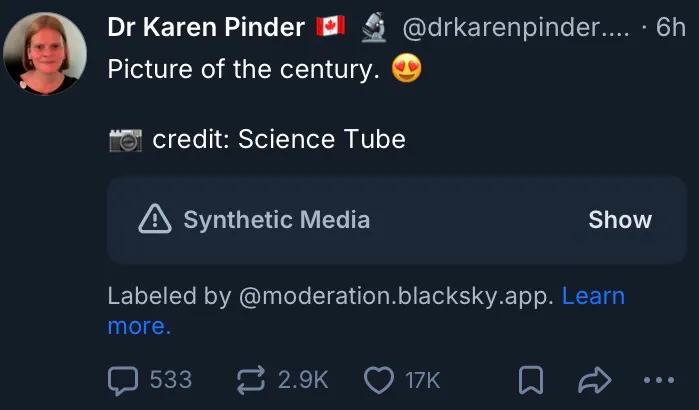Click the "Picture of the century." post text
Viewport: 699px width, 410px height.
coord(244,71)
